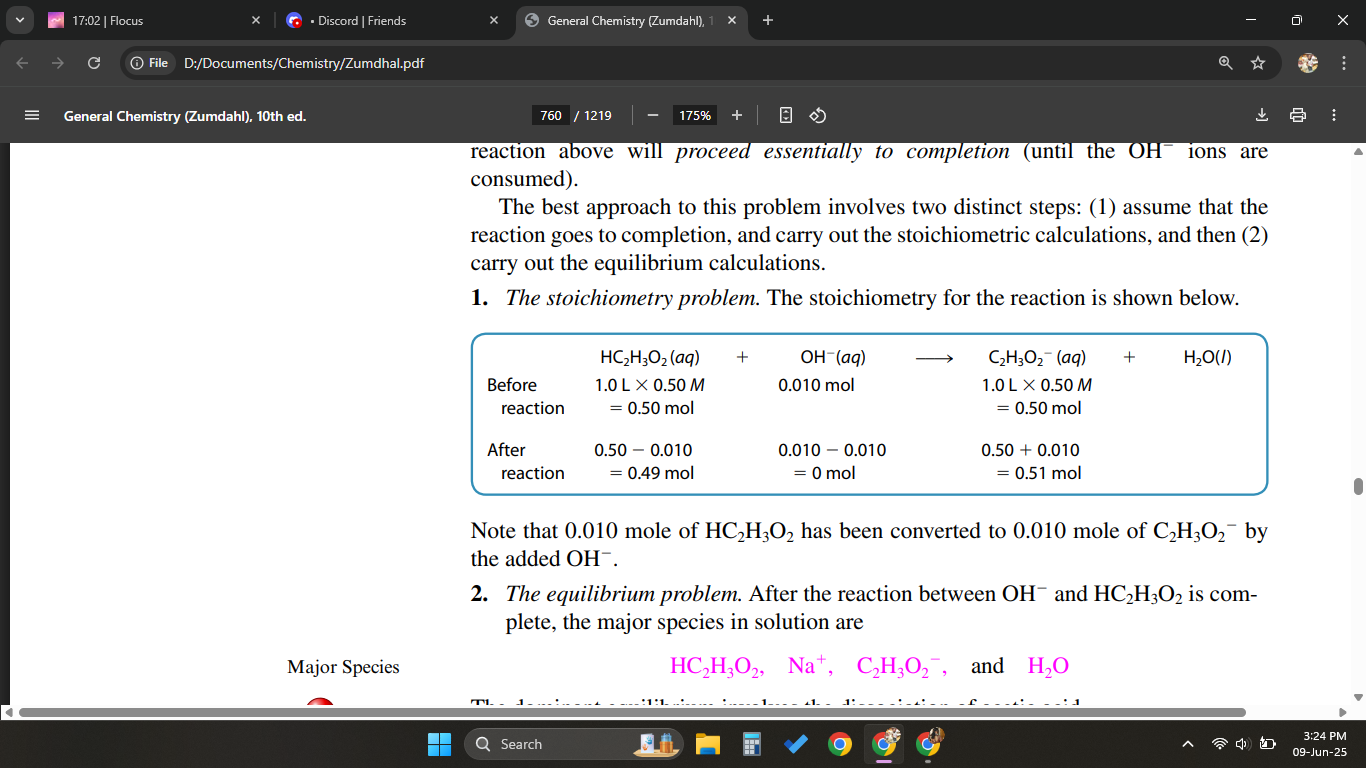This screenshot has height=768, width=1366.
Task: Close the Flocus tab
Action: [255, 20]
